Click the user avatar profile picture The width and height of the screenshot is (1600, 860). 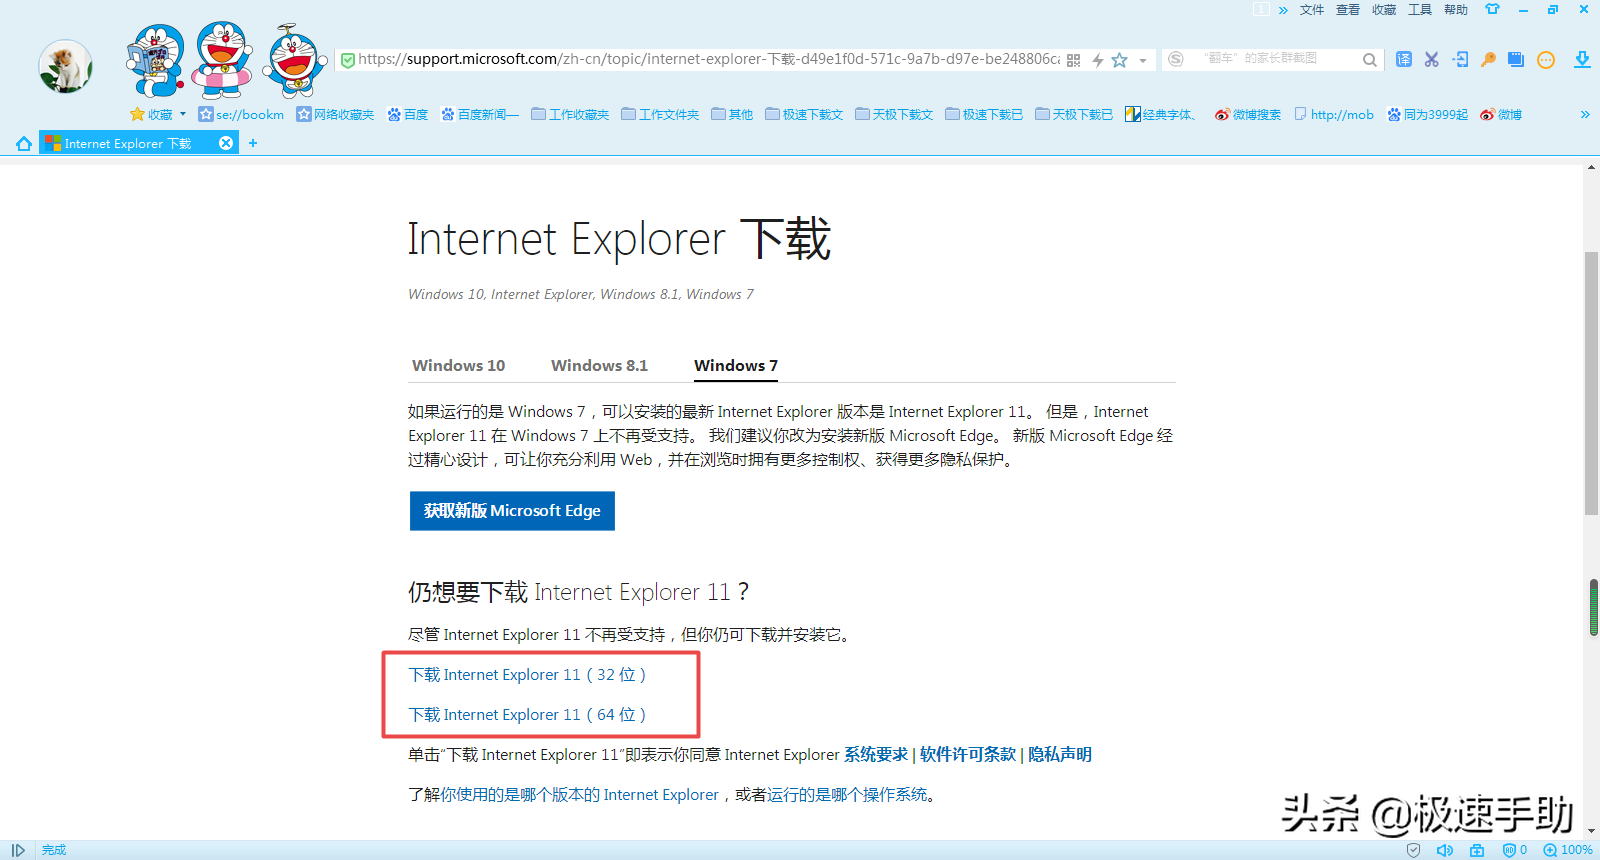point(66,67)
